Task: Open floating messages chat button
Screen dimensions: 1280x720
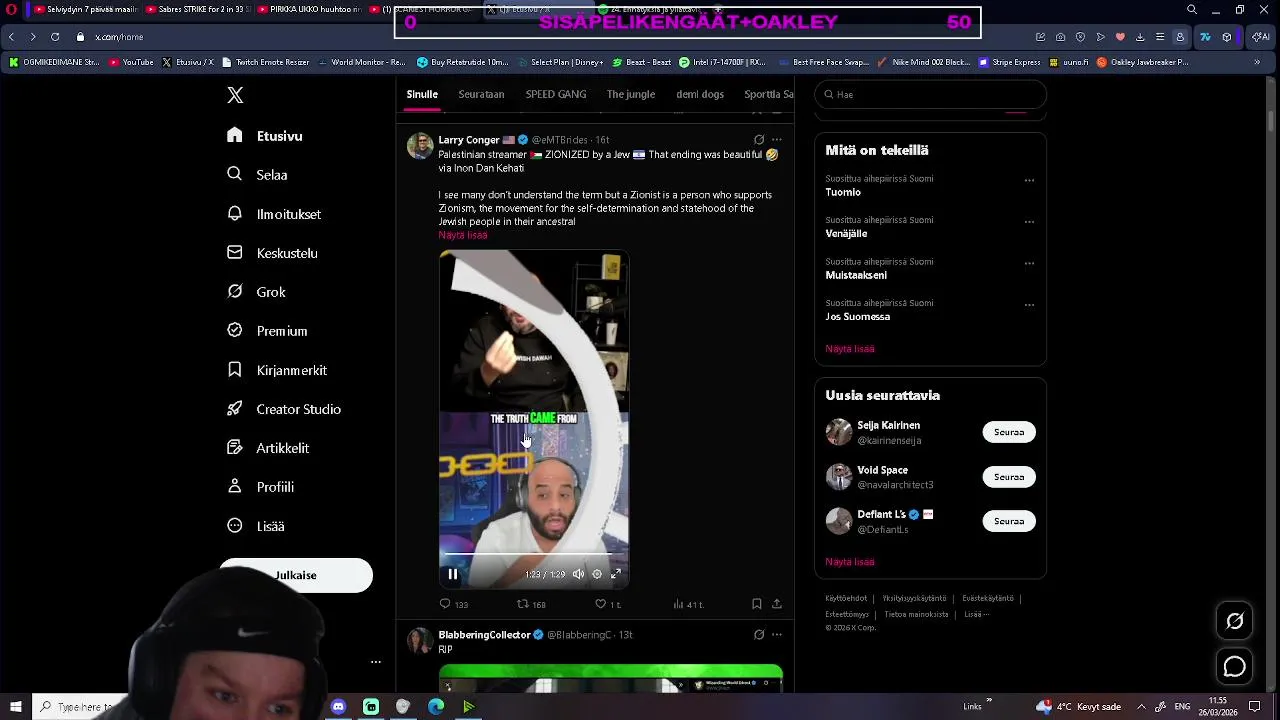Action: (1235, 667)
